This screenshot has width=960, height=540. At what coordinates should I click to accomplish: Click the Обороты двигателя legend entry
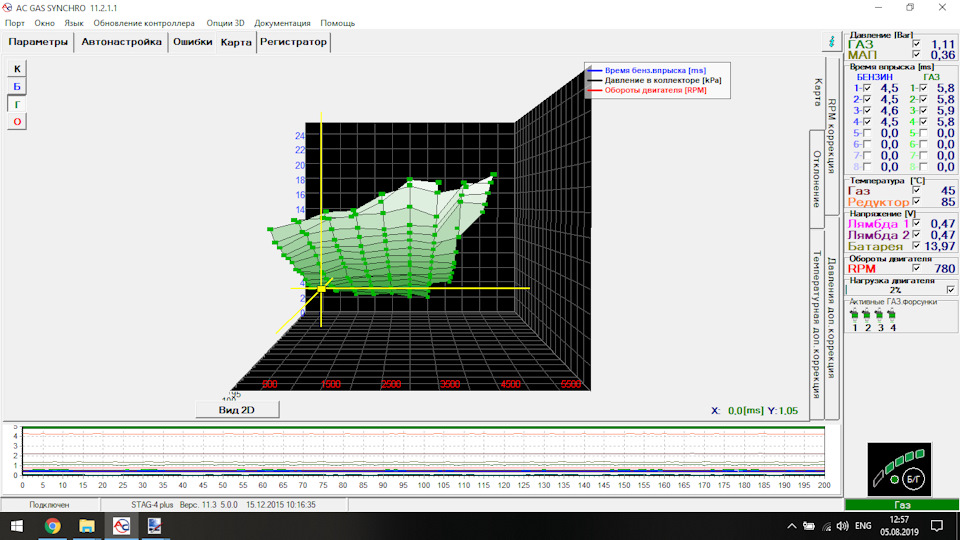655,90
